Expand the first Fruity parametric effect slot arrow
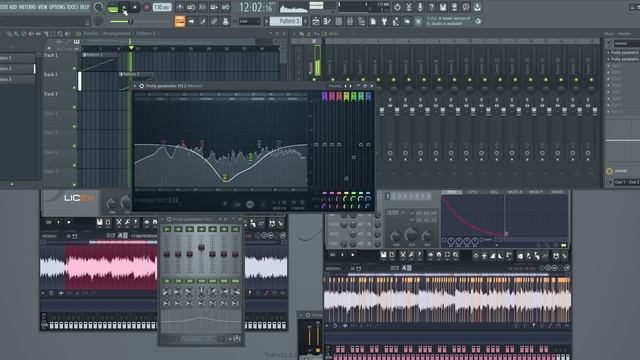640x360 pixels. [x=609, y=53]
